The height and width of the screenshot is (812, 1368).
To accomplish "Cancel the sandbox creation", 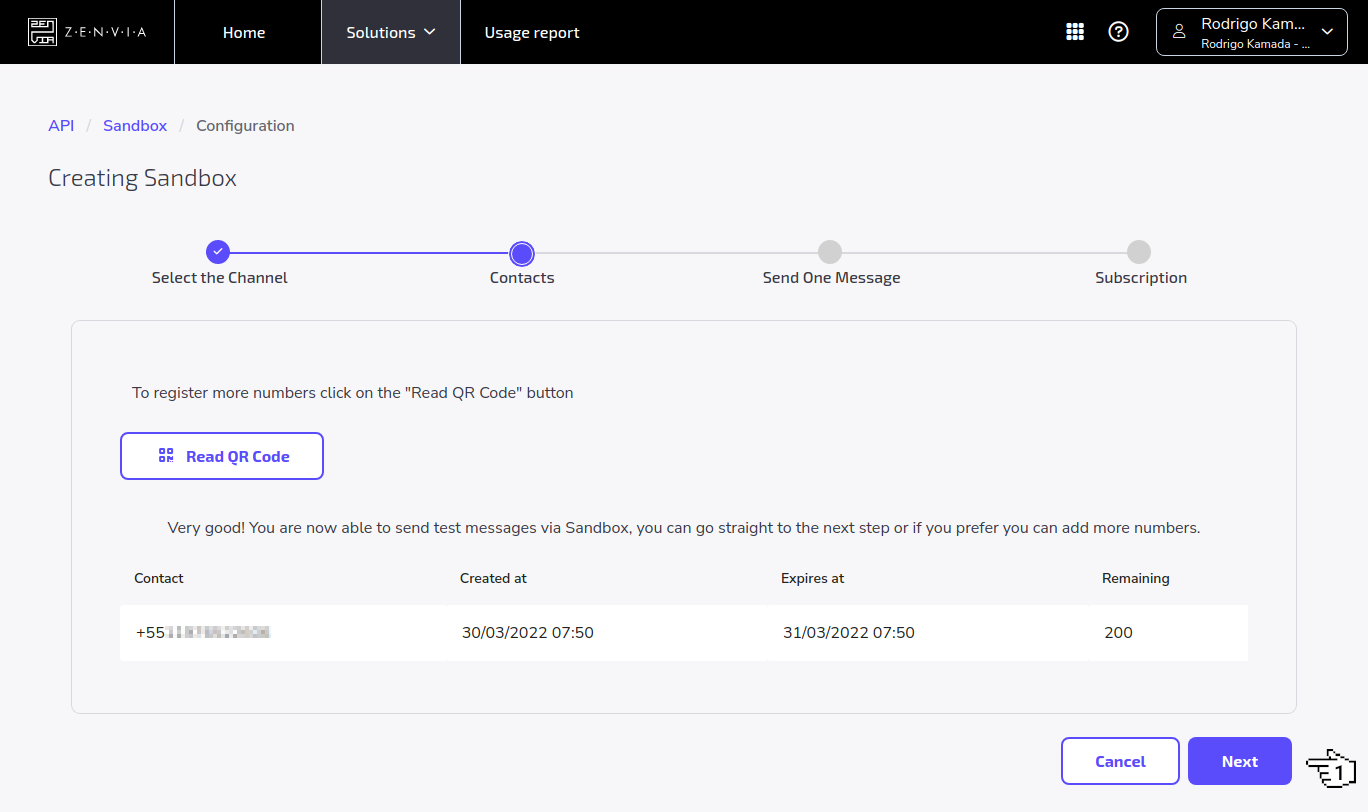I will pos(1120,761).
